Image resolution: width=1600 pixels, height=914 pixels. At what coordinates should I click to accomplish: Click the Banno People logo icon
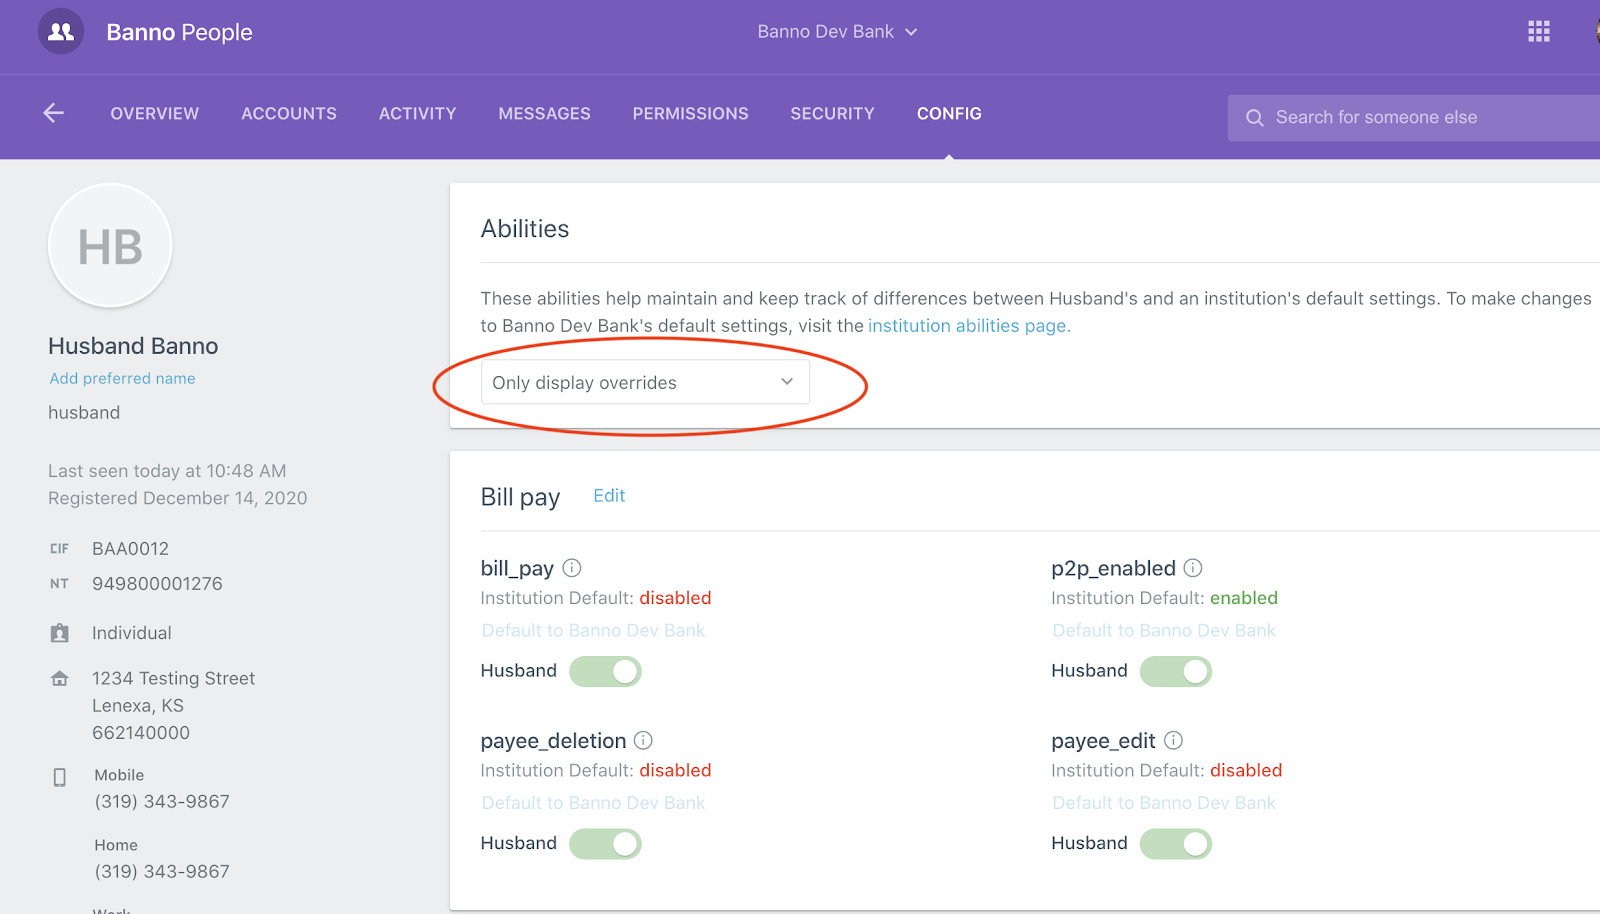[61, 32]
